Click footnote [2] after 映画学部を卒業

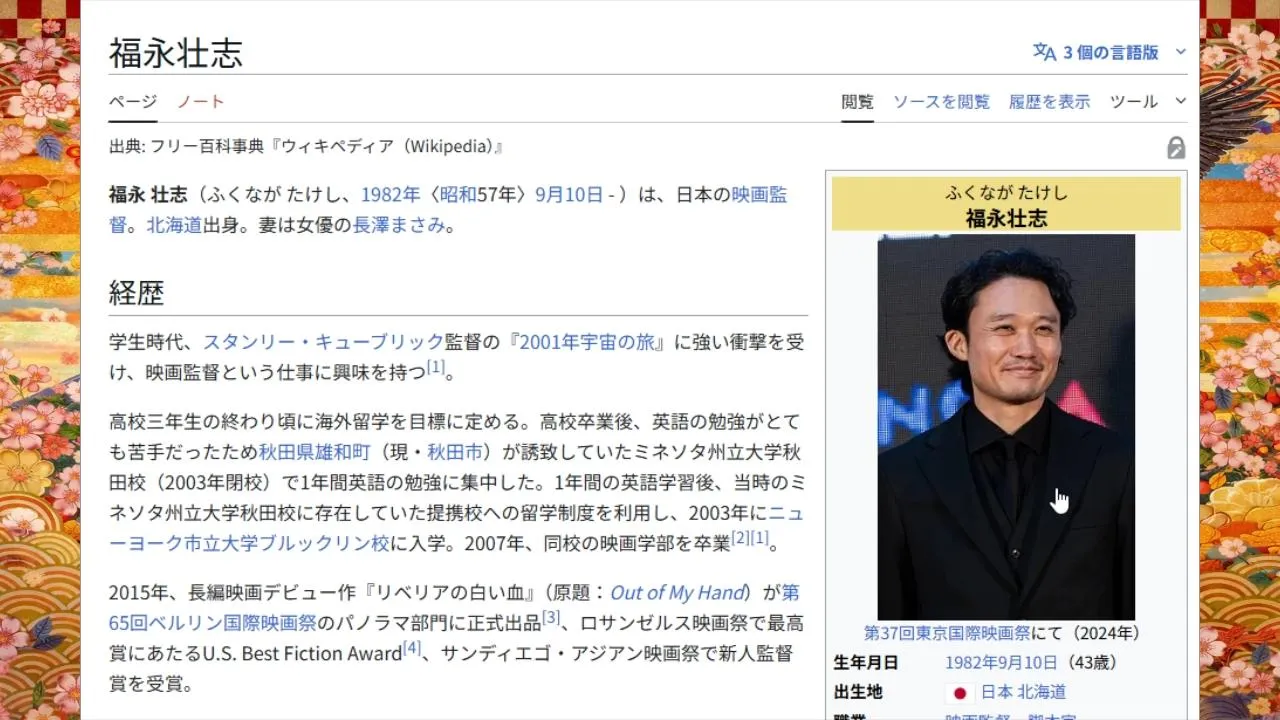(x=740, y=538)
